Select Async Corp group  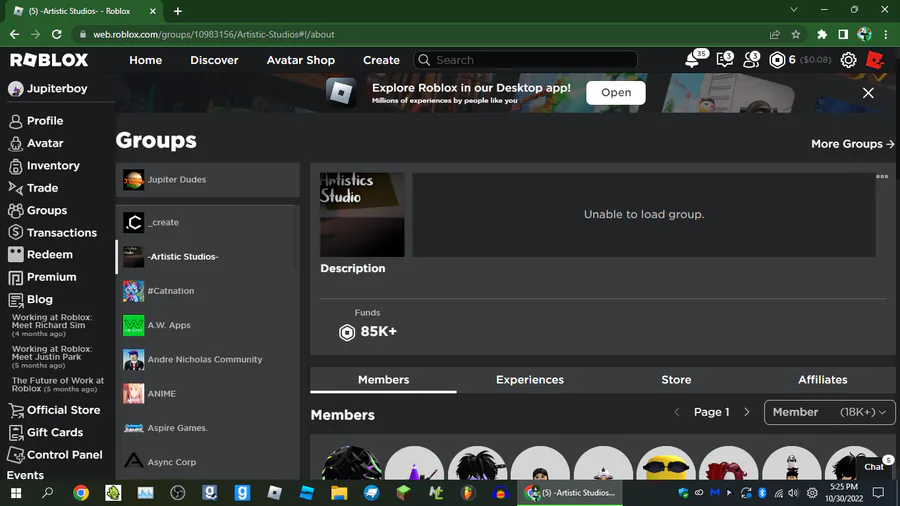point(205,462)
